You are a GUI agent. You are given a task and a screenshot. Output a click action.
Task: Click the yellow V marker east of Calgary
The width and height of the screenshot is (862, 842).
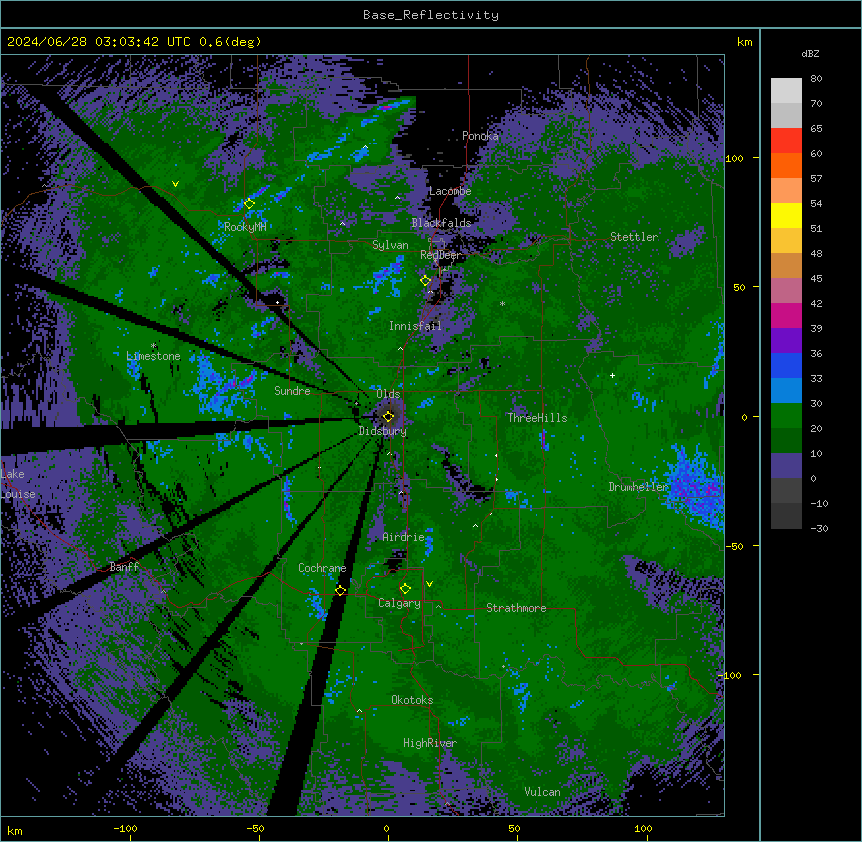pos(429,584)
